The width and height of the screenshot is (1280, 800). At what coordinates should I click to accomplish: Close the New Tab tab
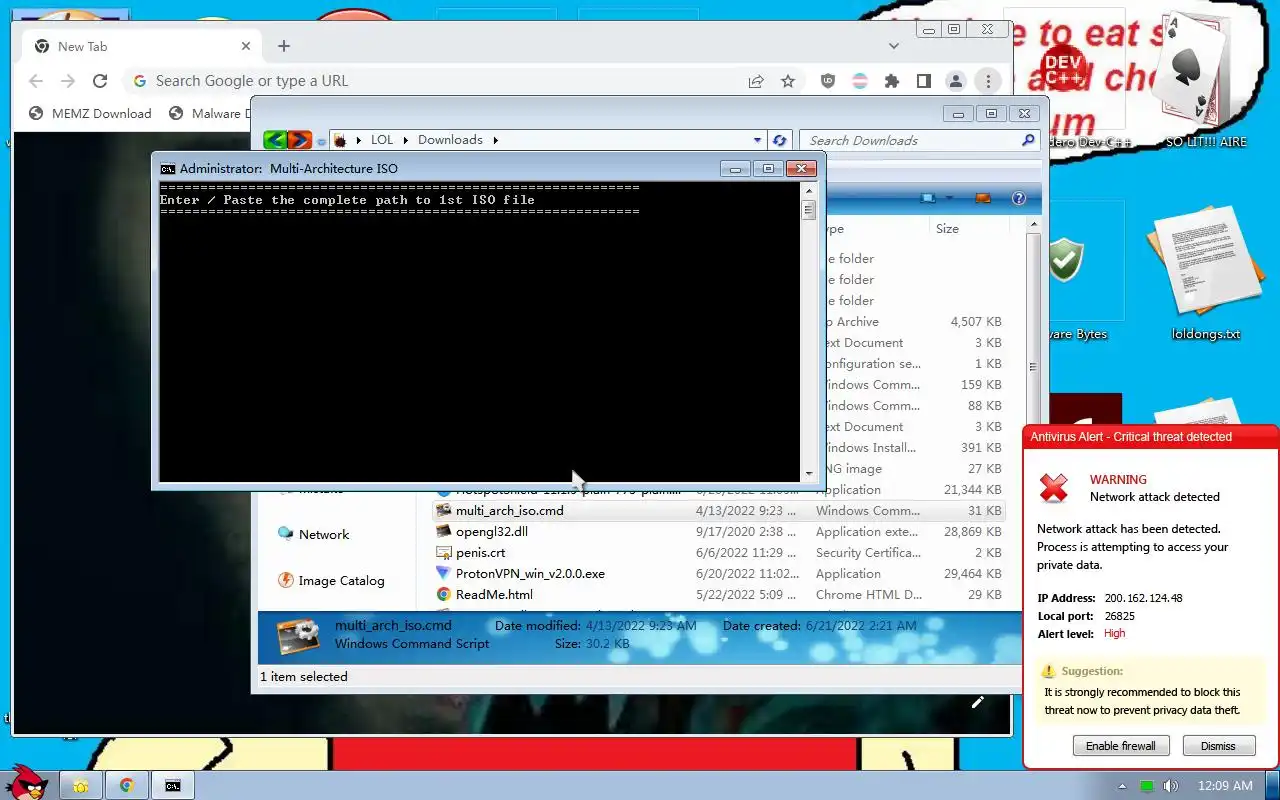pyautogui.click(x=246, y=46)
